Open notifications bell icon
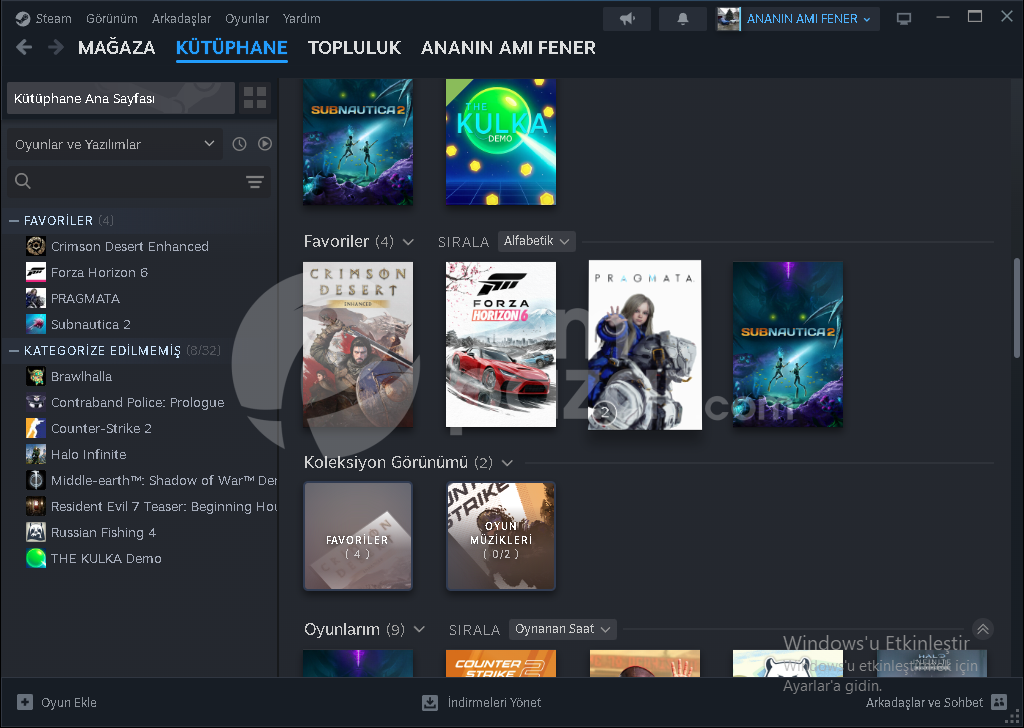This screenshot has width=1024, height=728. (x=682, y=19)
